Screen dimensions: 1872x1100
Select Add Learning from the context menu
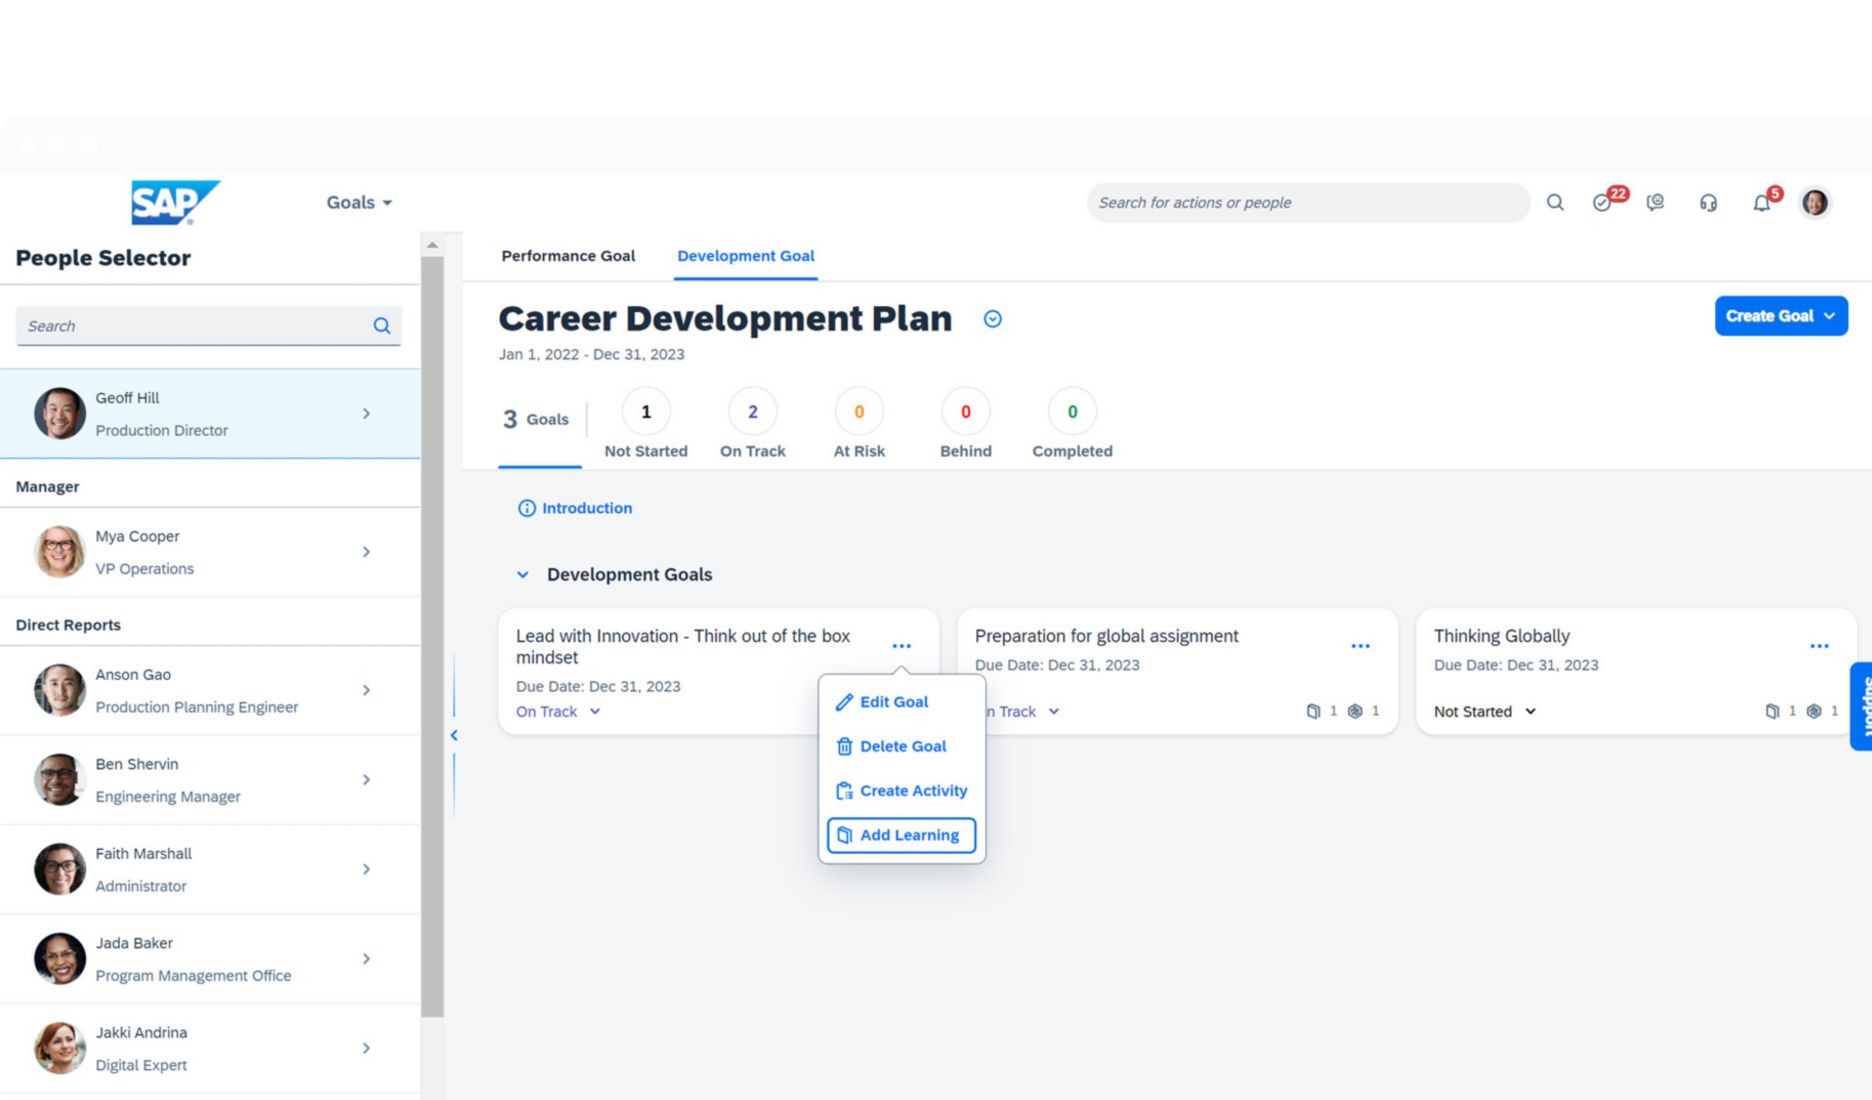click(x=899, y=835)
